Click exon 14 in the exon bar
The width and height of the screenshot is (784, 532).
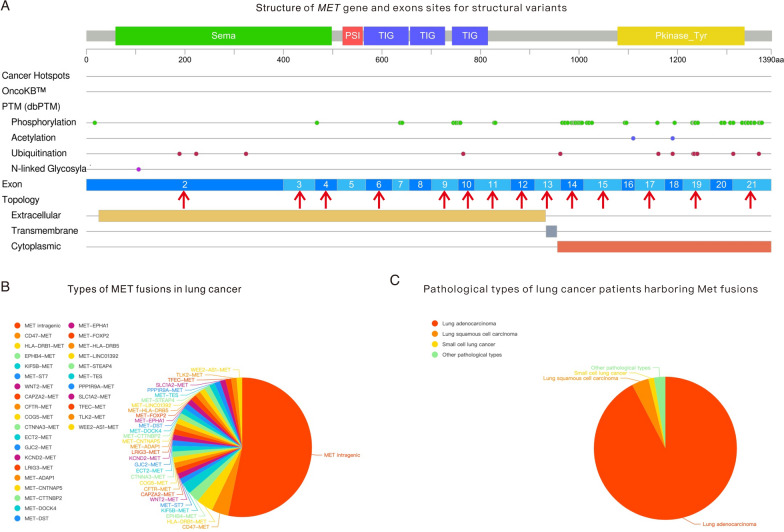pyautogui.click(x=572, y=185)
